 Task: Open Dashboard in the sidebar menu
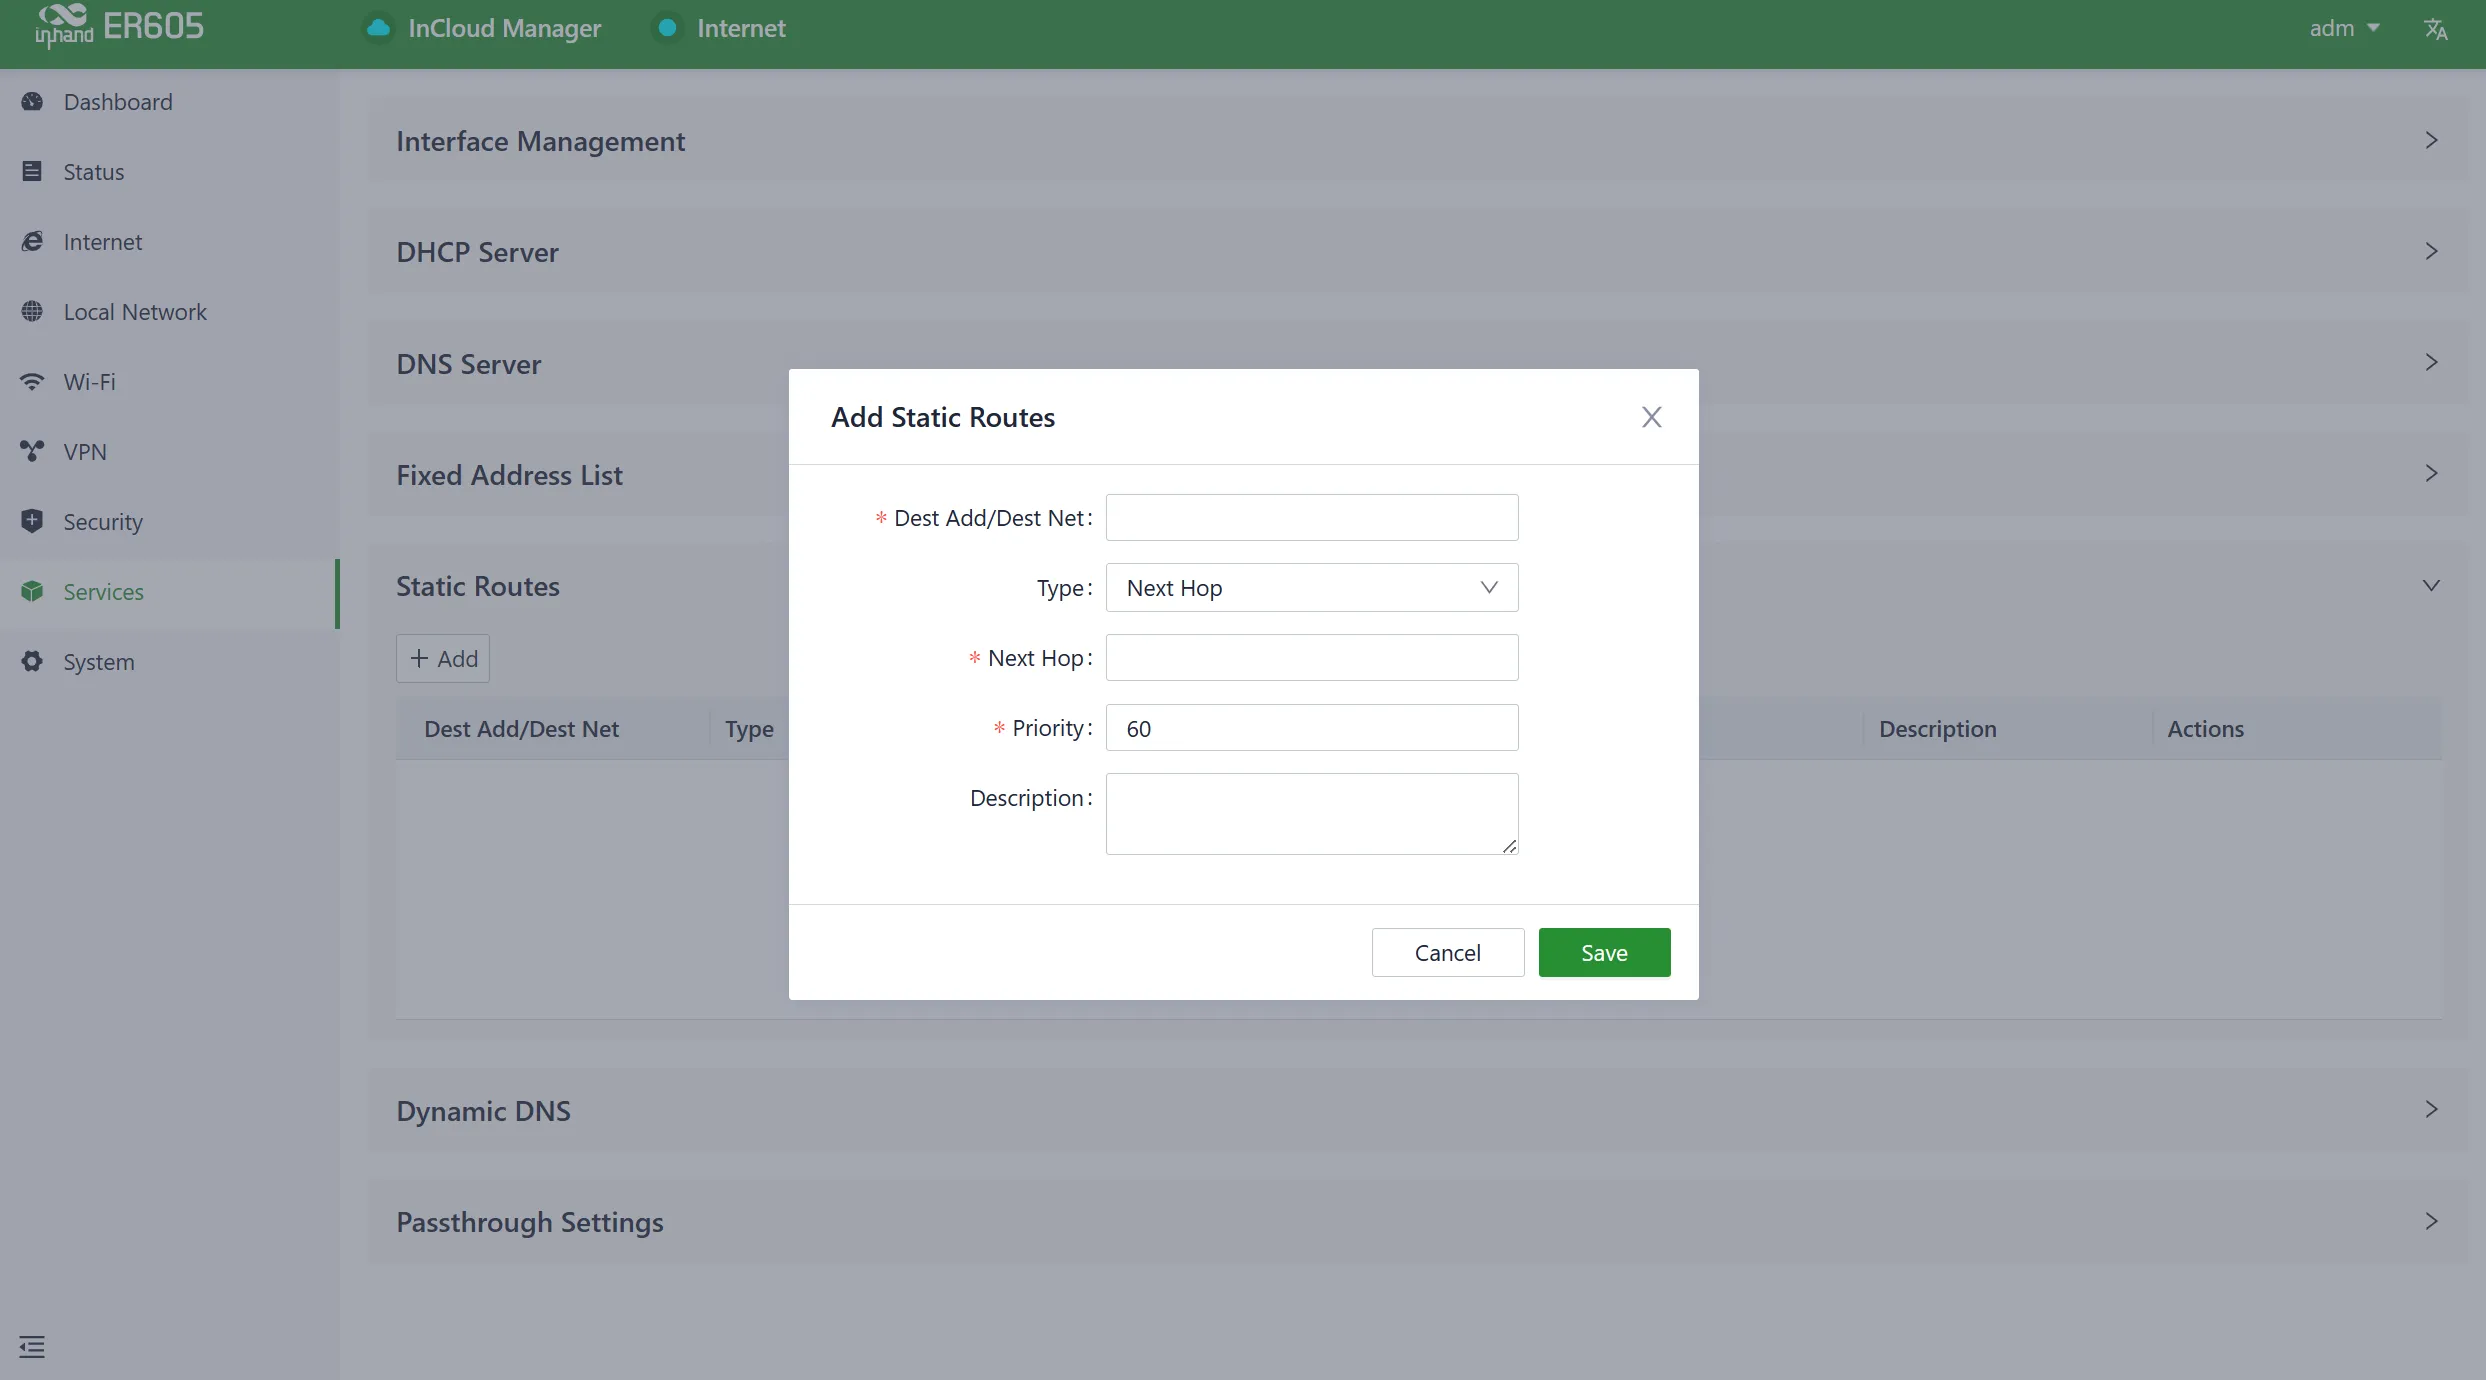(170, 102)
